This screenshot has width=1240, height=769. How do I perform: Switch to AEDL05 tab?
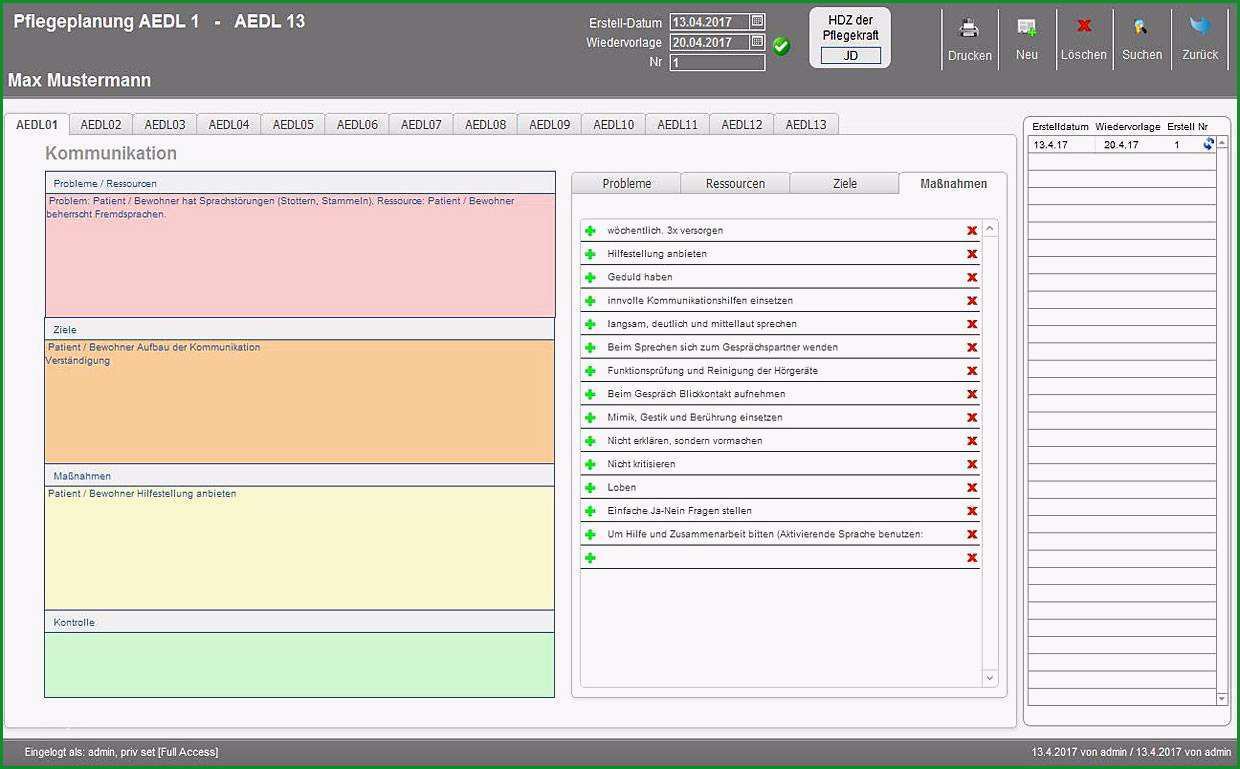click(x=293, y=125)
